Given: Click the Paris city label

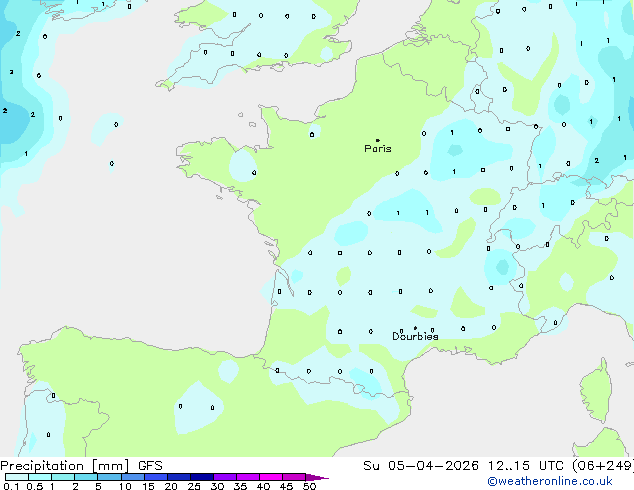Looking at the screenshot, I should [378, 148].
